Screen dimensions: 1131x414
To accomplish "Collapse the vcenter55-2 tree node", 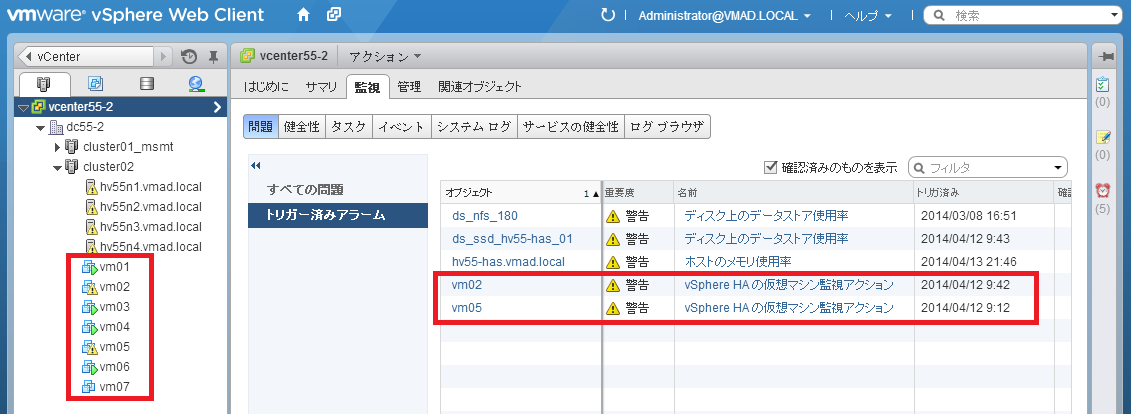I will pyautogui.click(x=23, y=107).
